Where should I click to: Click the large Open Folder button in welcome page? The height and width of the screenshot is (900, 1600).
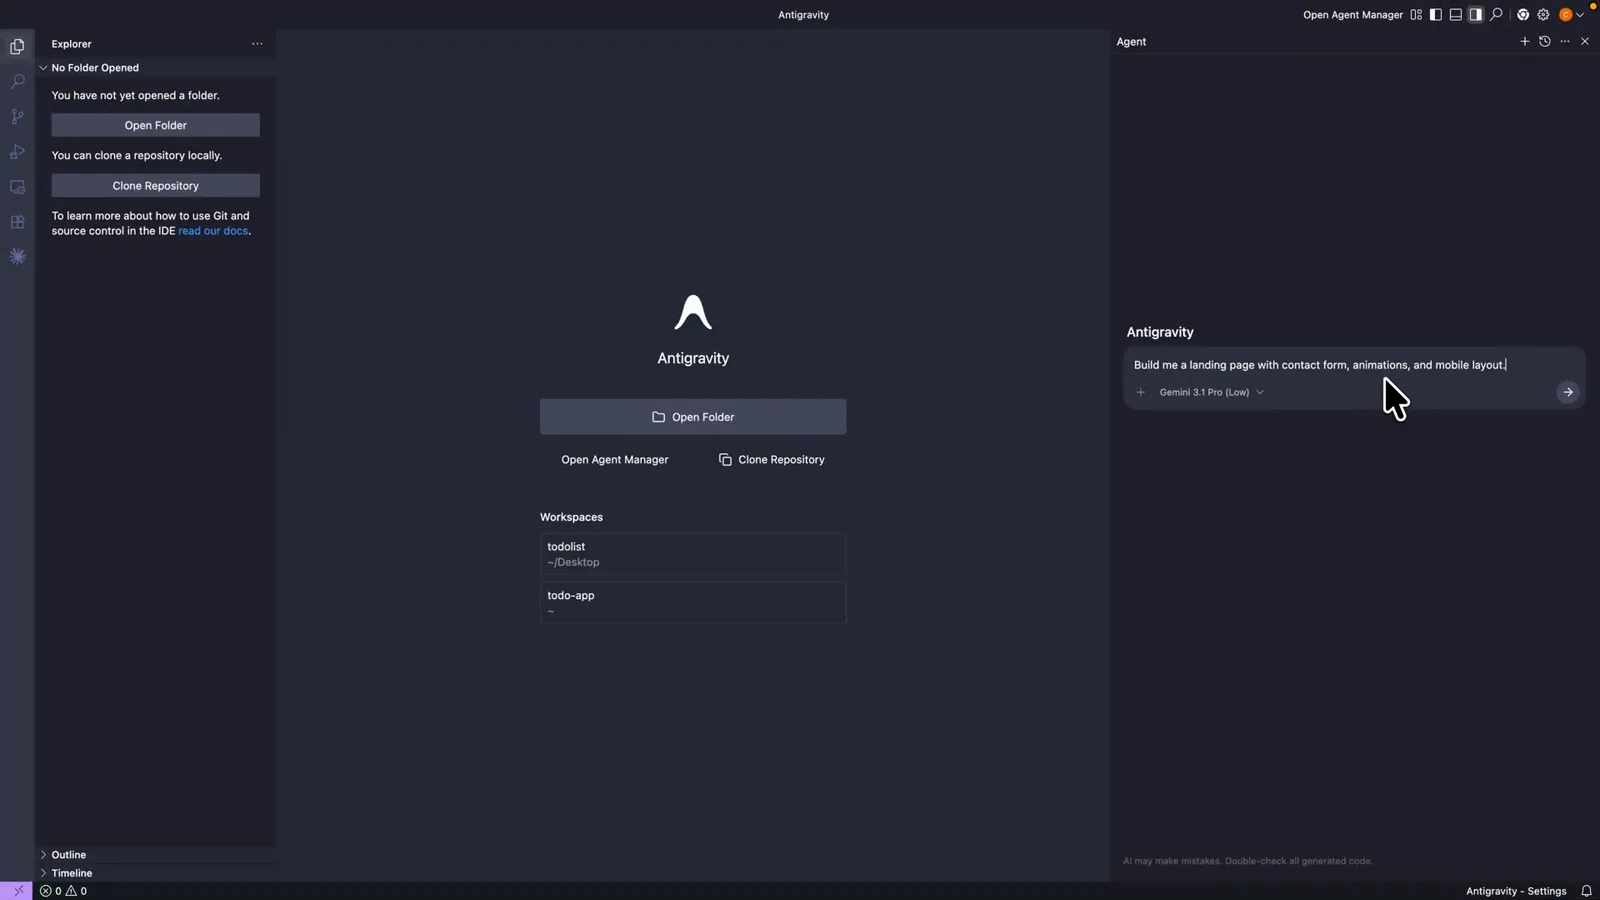[693, 417]
